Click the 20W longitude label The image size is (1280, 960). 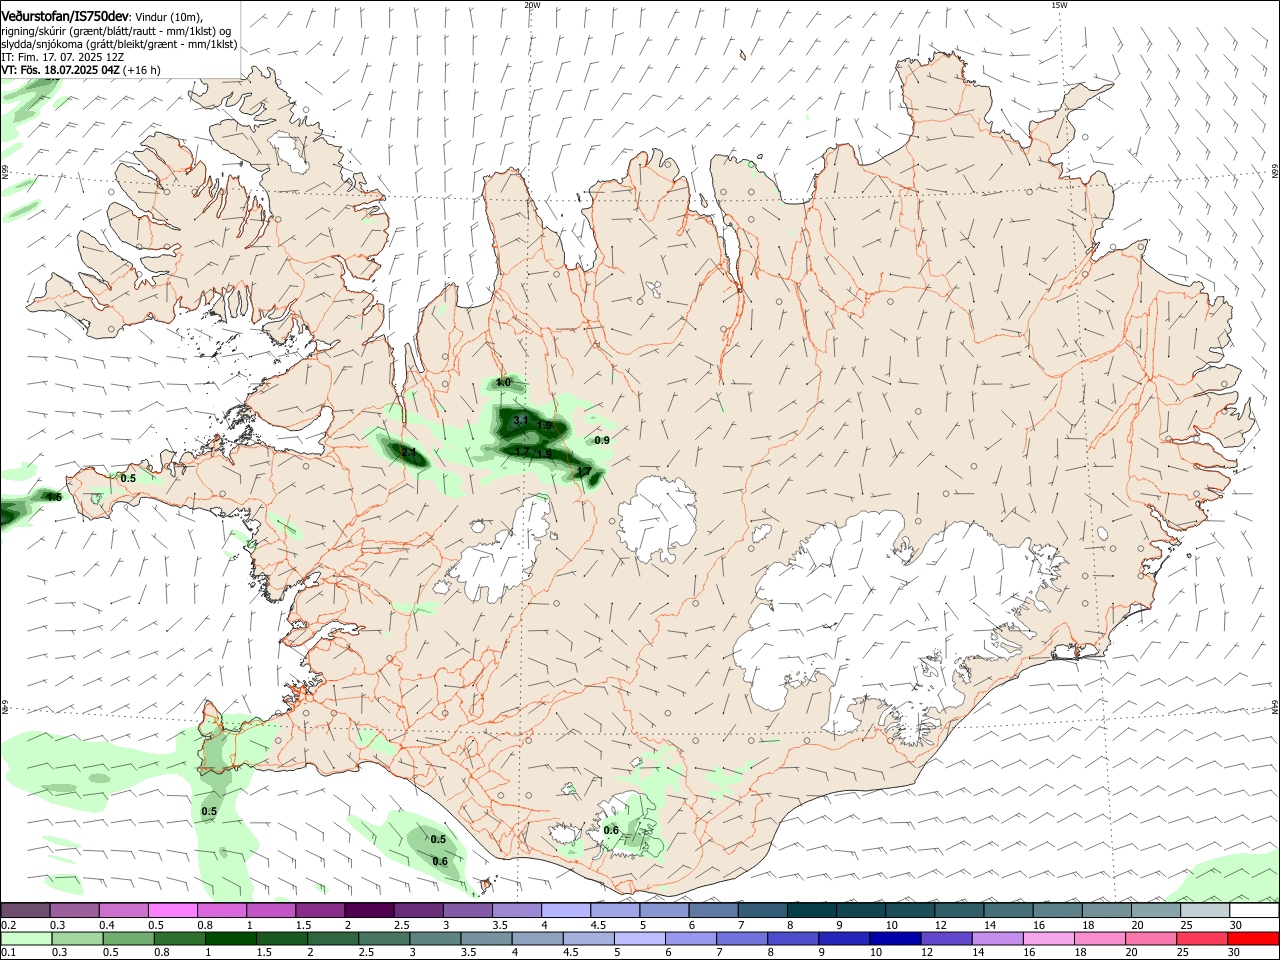pos(532,5)
